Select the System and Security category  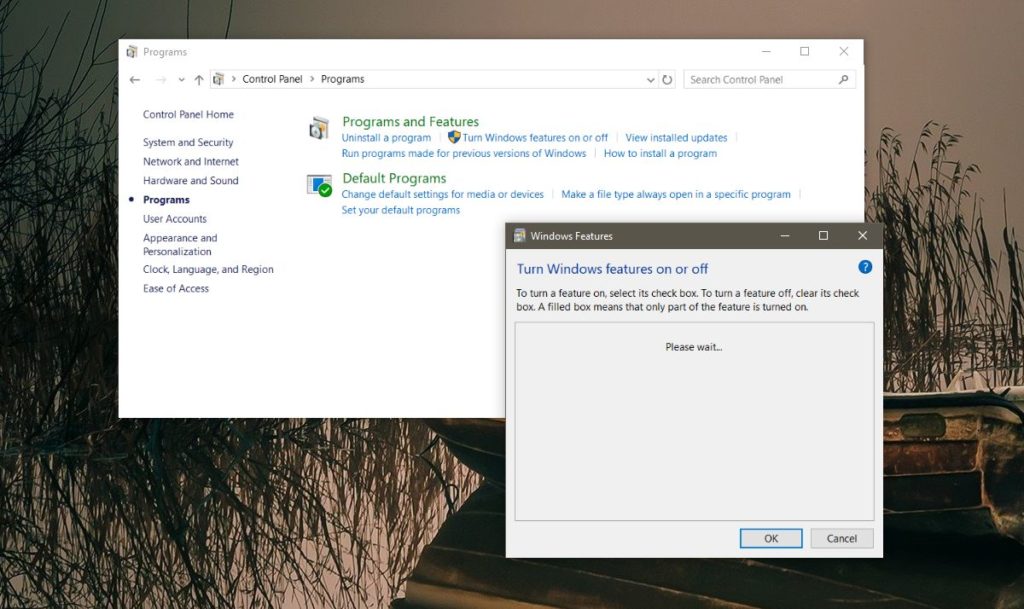tap(188, 142)
